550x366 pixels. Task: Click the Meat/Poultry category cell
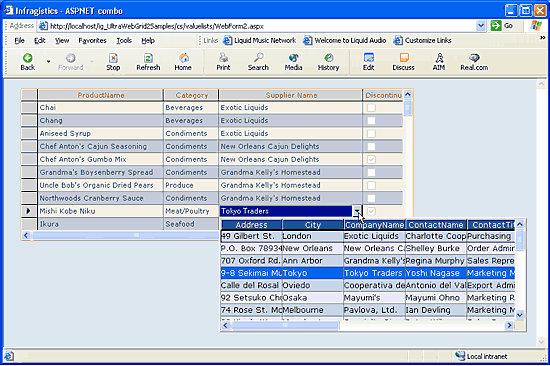click(191, 211)
